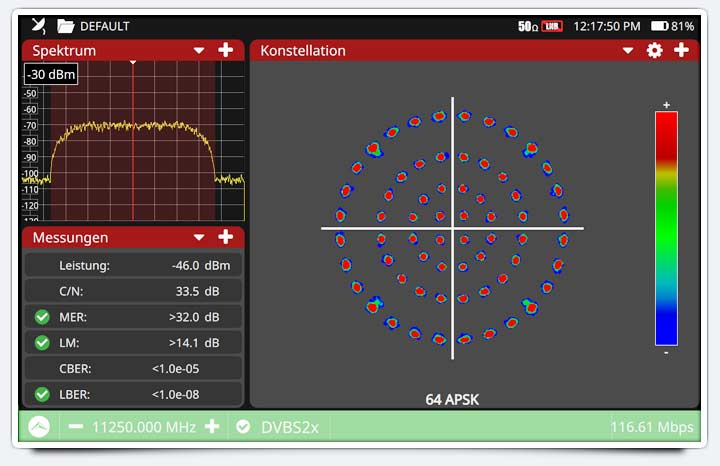Tap the red LNB indicator icon
720x466 pixels.
click(x=552, y=26)
